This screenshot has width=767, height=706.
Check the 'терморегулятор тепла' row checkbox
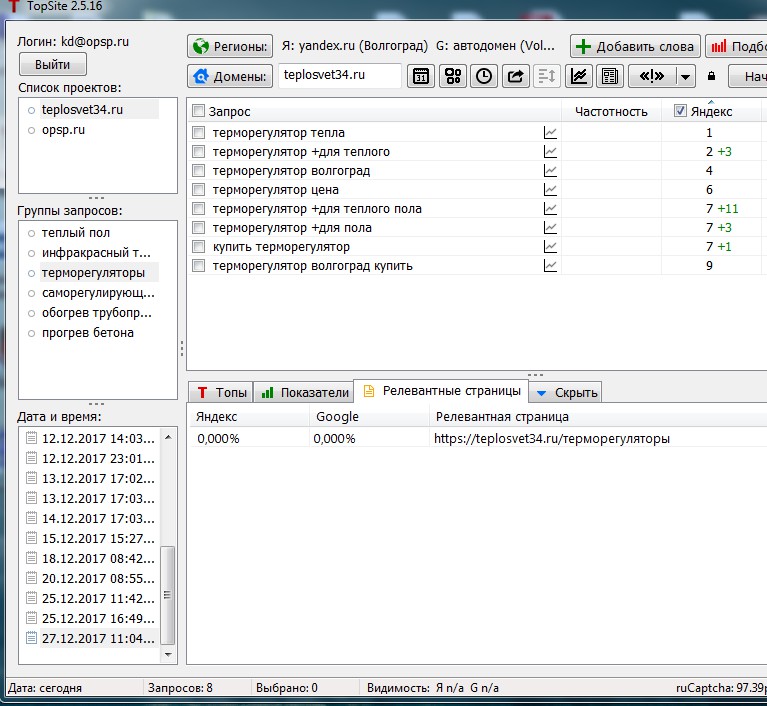pyautogui.click(x=198, y=133)
